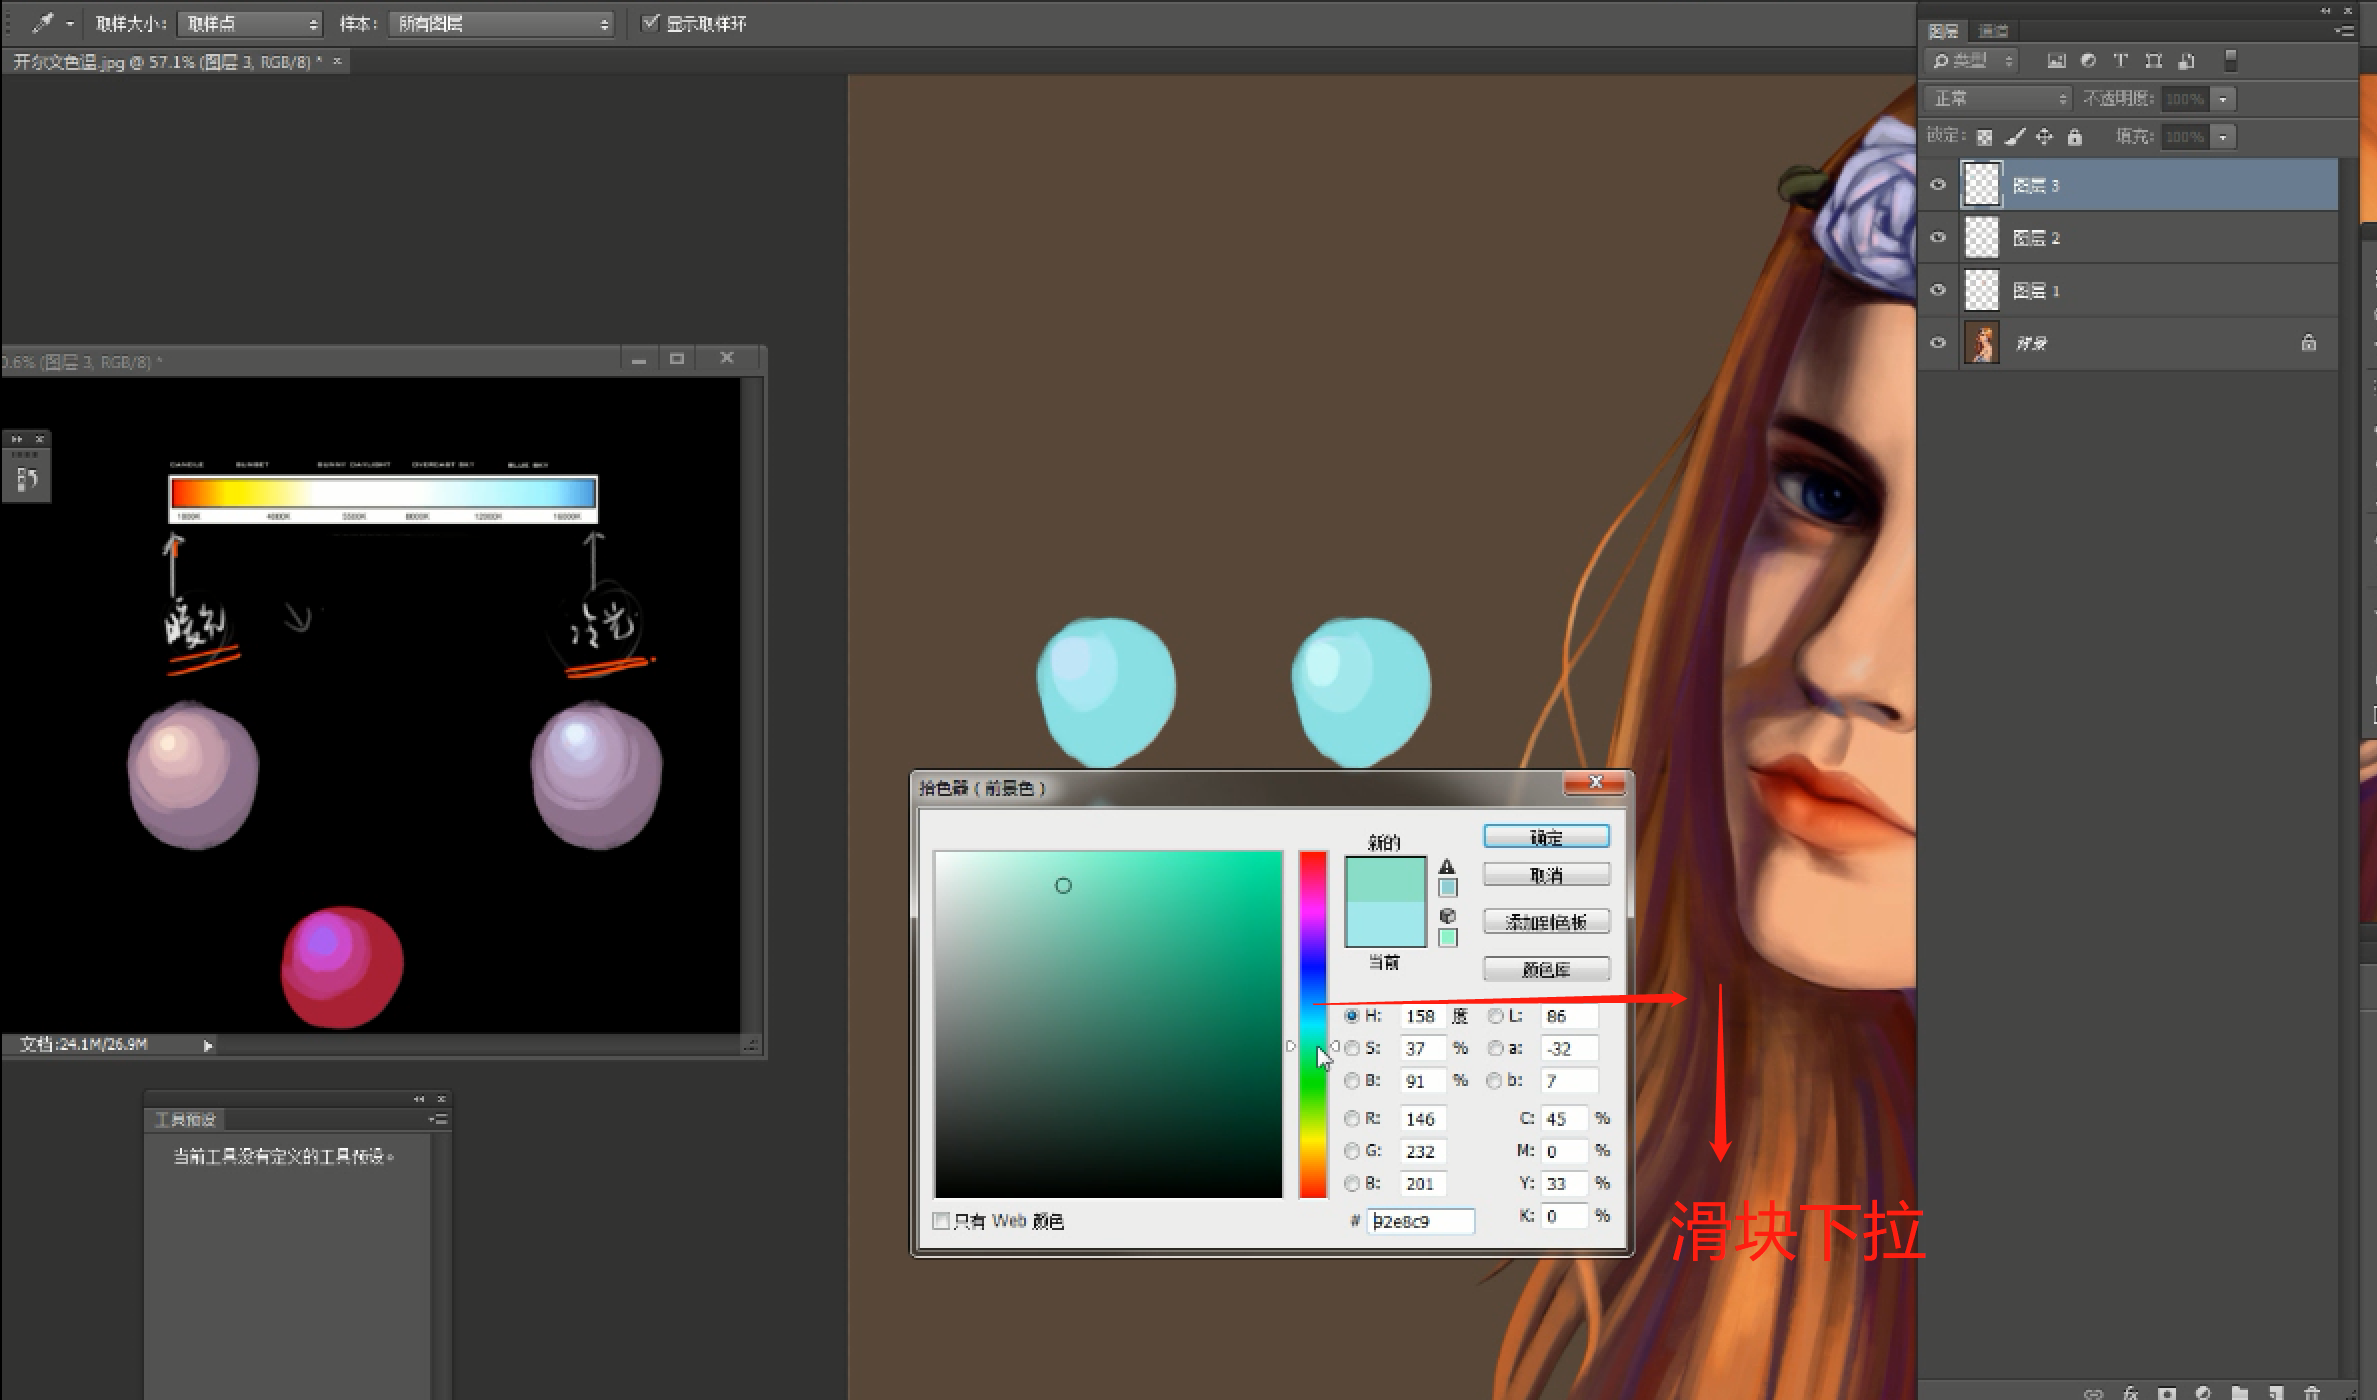Viewport: 2377px width, 1400px height.
Task: Click lock position move icon
Action: tap(2045, 137)
